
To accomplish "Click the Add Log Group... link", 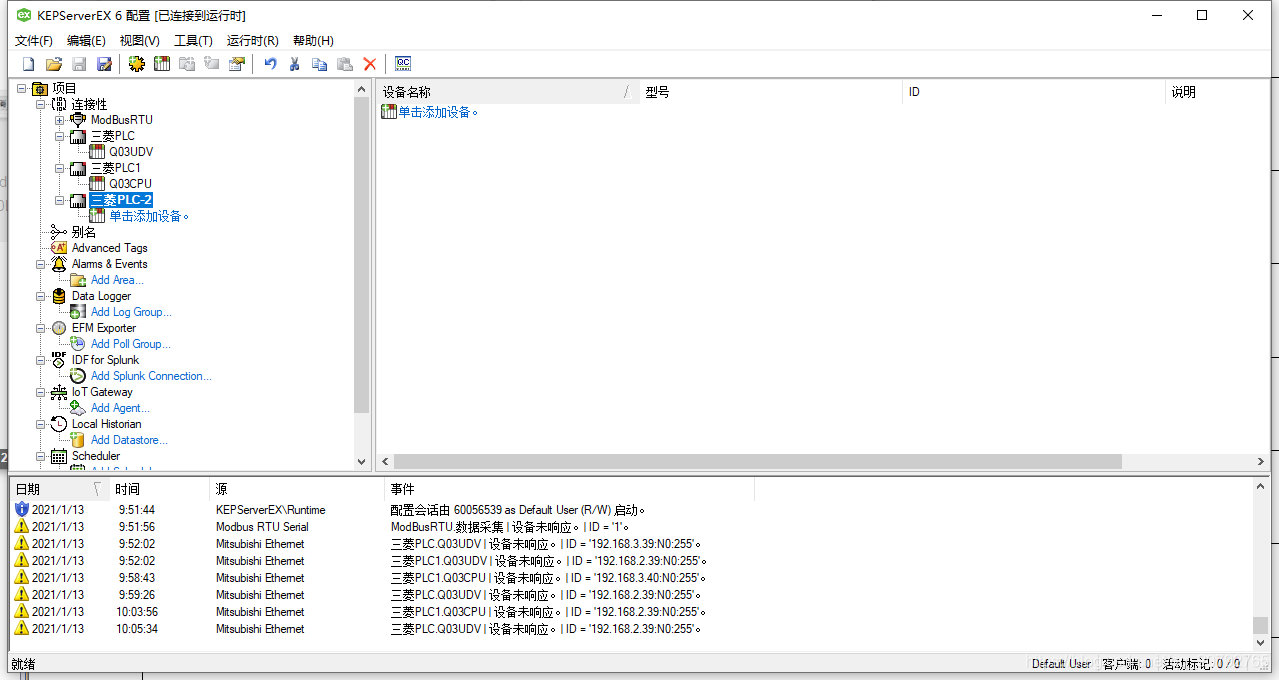I will coord(131,312).
